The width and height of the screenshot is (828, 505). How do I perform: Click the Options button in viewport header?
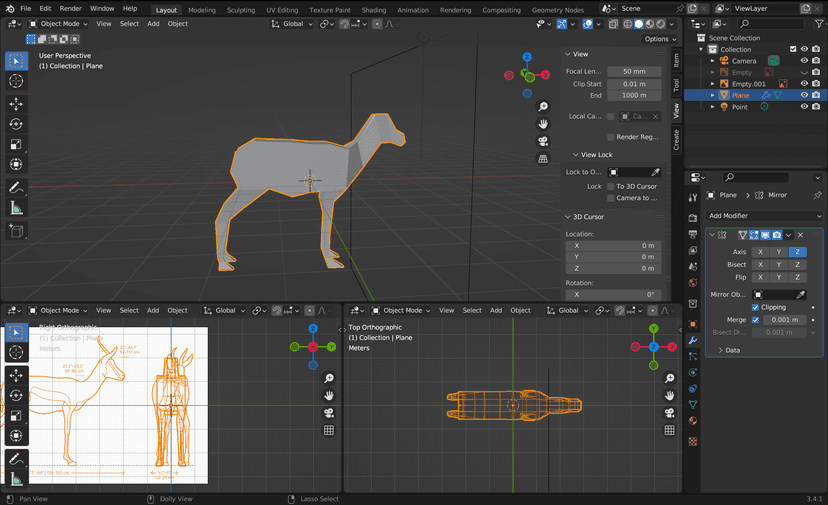point(658,39)
